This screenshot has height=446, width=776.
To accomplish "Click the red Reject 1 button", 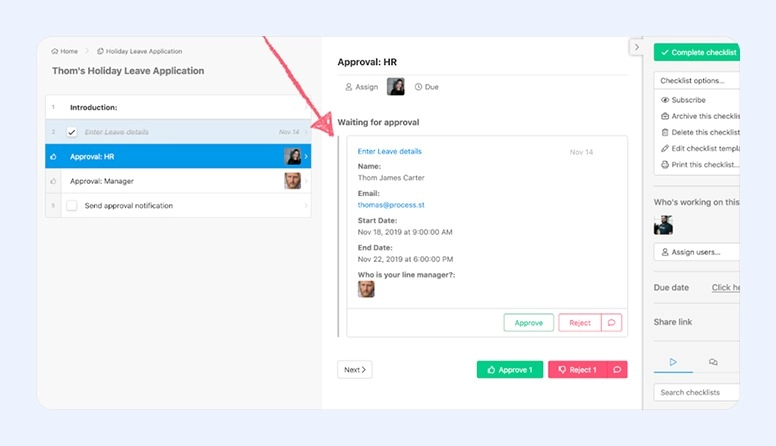I will (578, 370).
